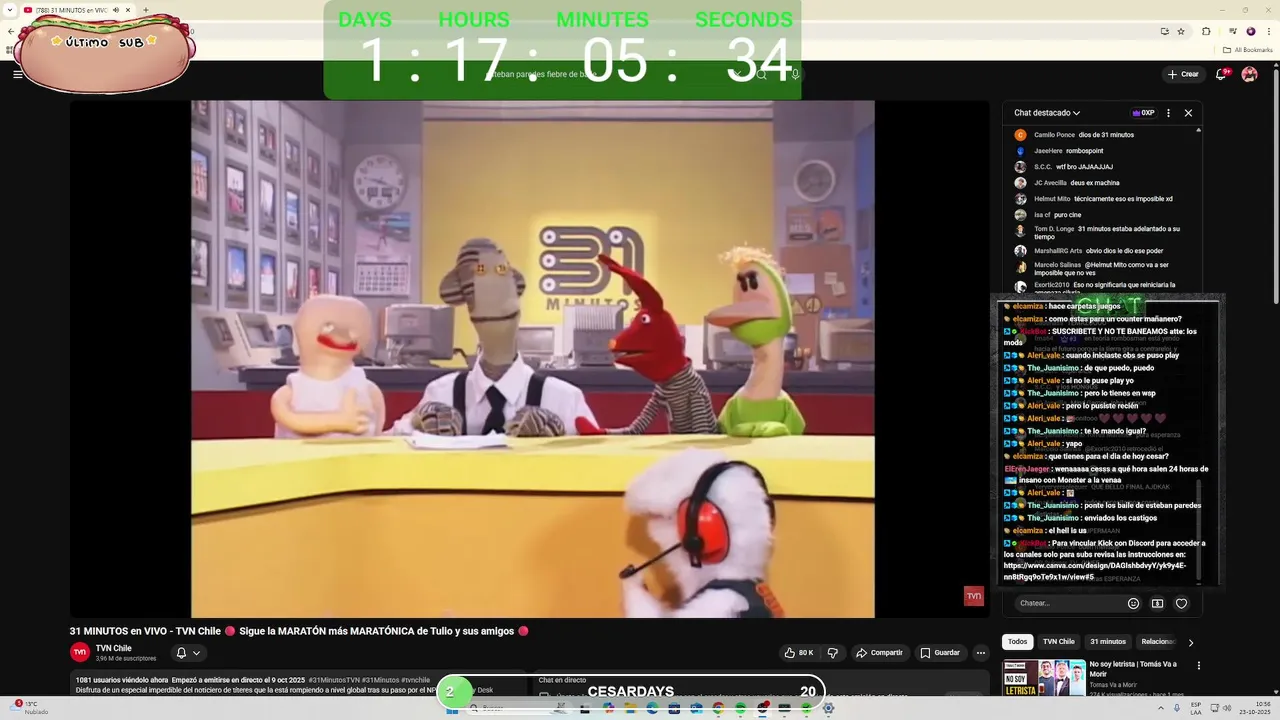The image size is (1280, 720).
Task: Open the TVN Chile channel avatar
Action: click(x=80, y=652)
